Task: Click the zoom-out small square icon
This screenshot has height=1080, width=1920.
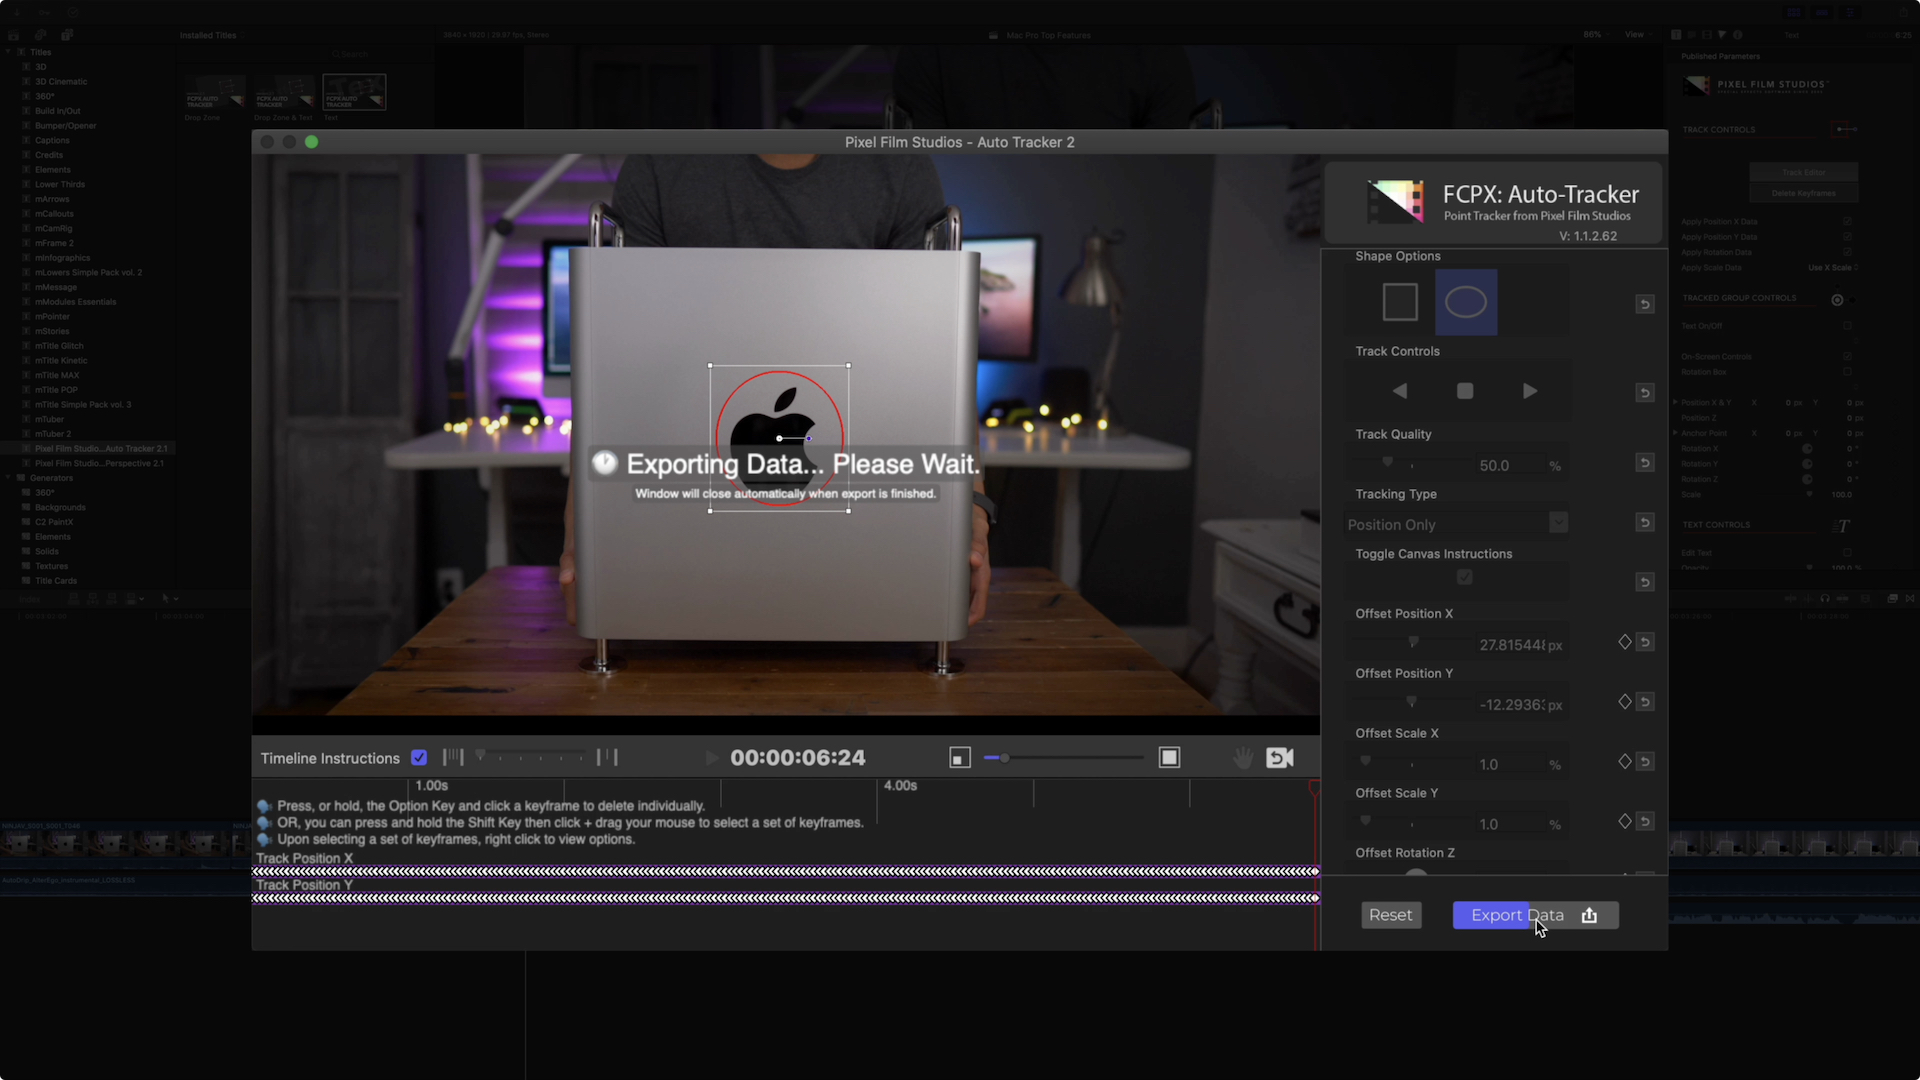Action: (x=960, y=758)
